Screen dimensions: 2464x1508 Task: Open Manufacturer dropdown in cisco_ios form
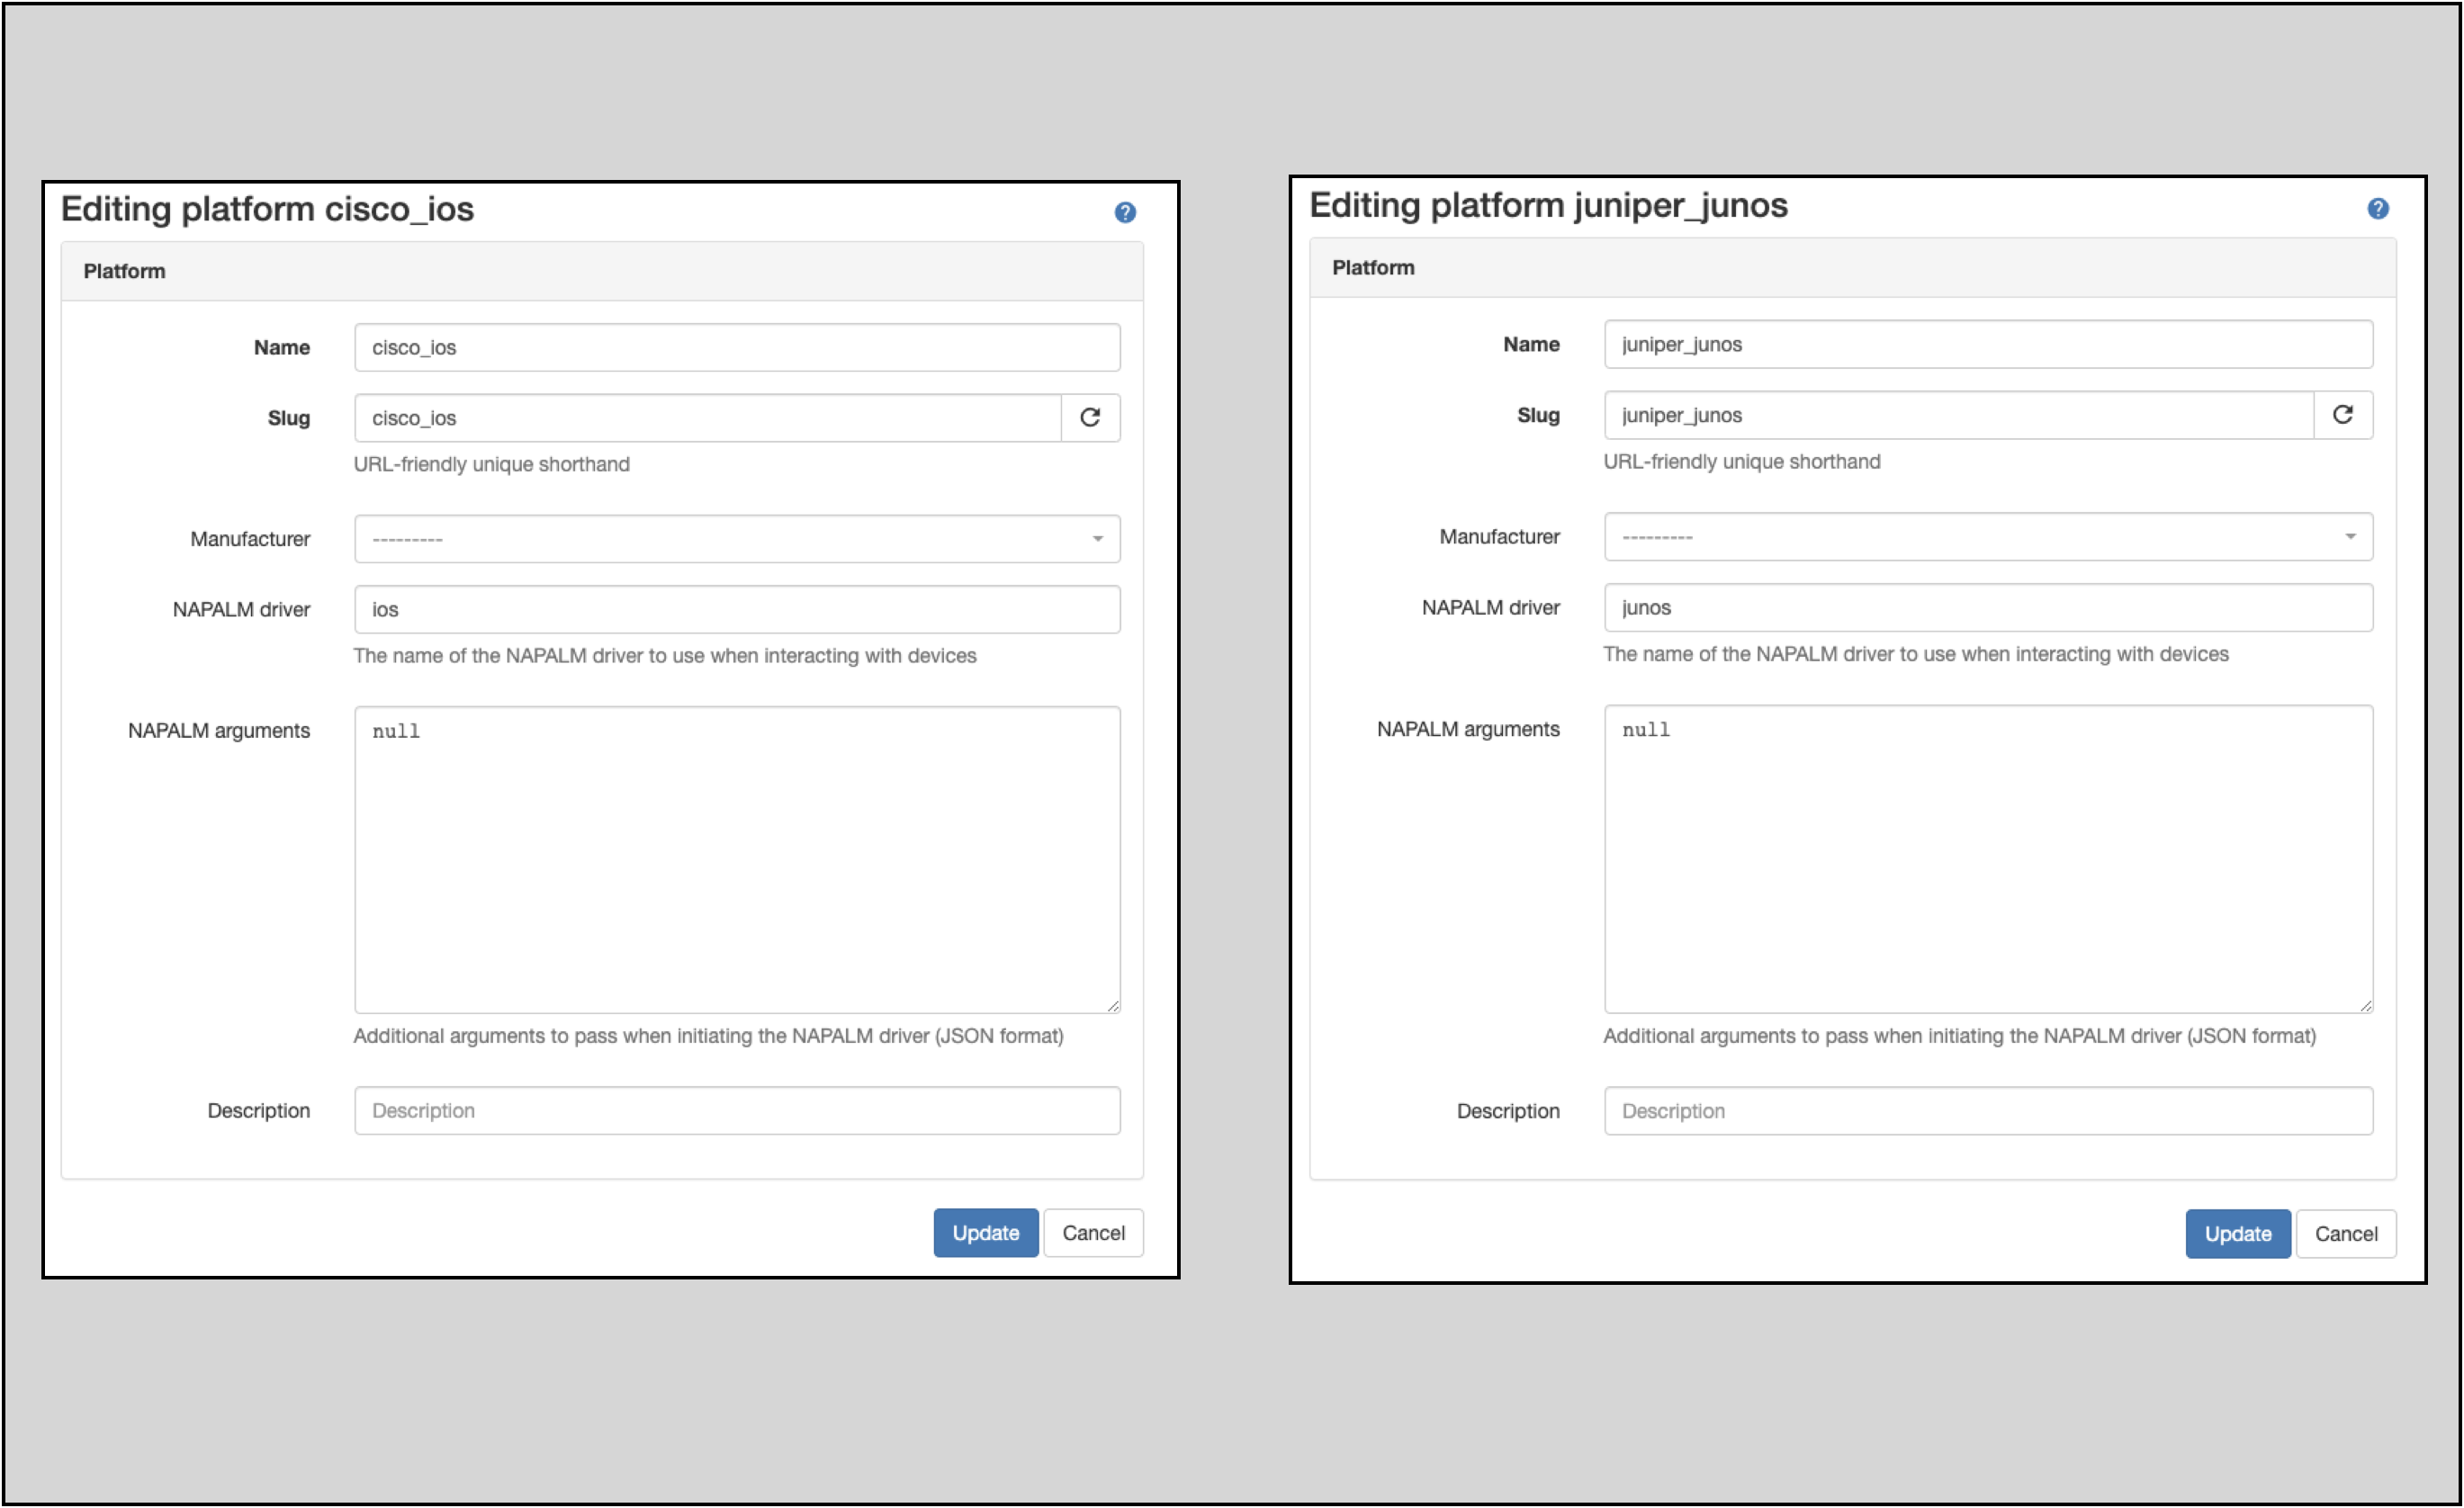[x=737, y=539]
